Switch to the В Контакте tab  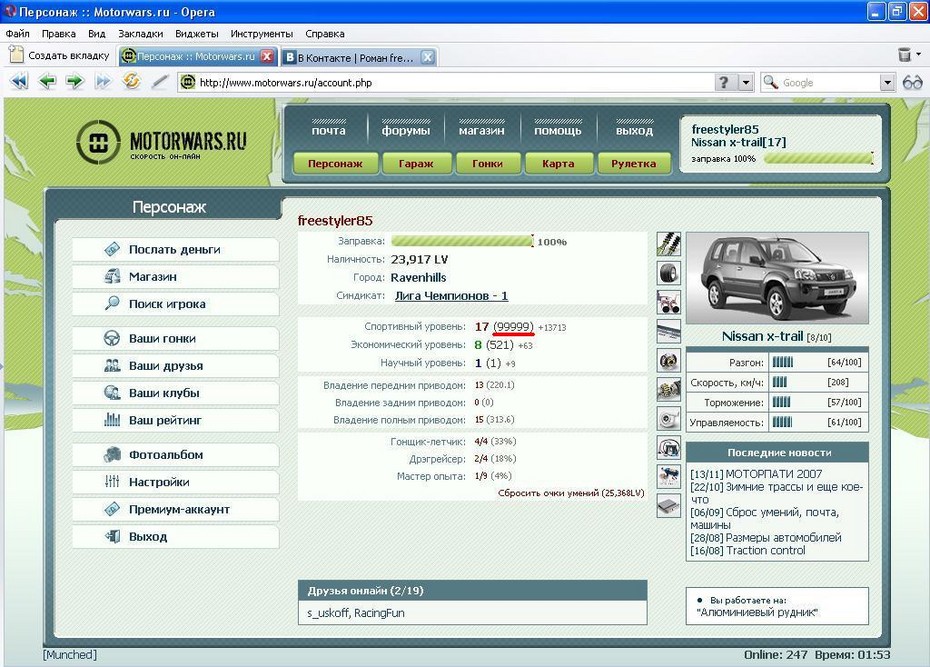tap(355, 58)
